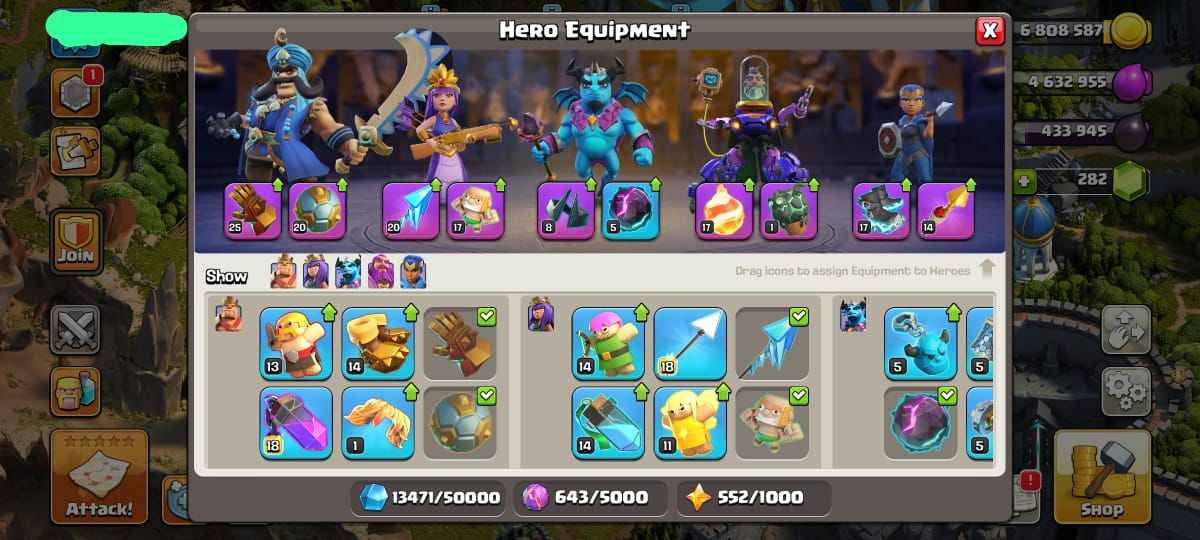Open the Shop button
Screen dimensions: 1200x540
click(1102, 477)
